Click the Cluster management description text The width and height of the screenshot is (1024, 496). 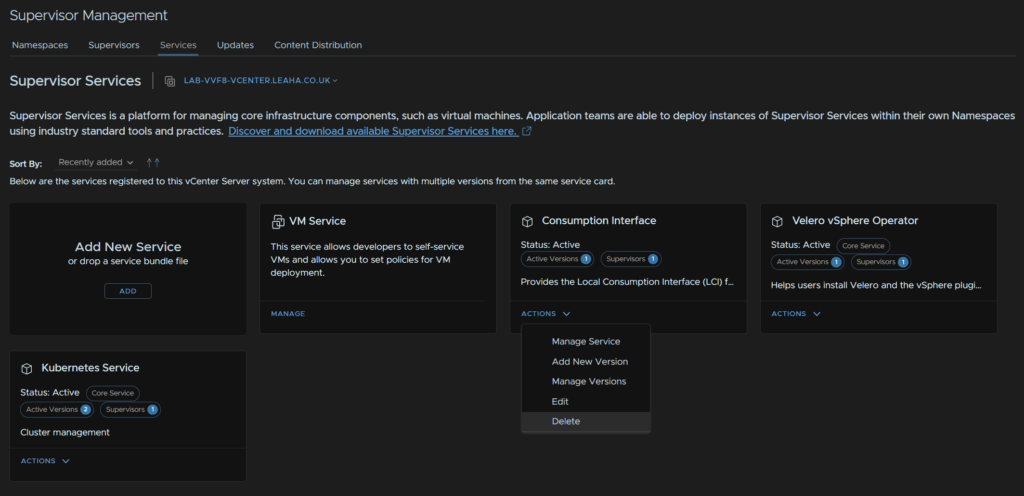click(x=65, y=433)
